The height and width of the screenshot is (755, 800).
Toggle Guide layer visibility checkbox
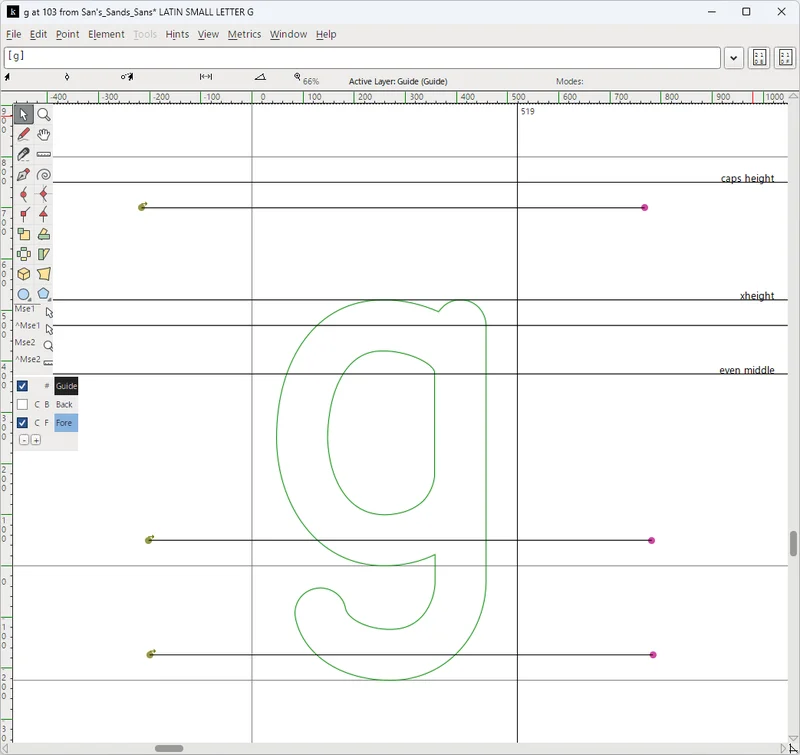click(22, 386)
